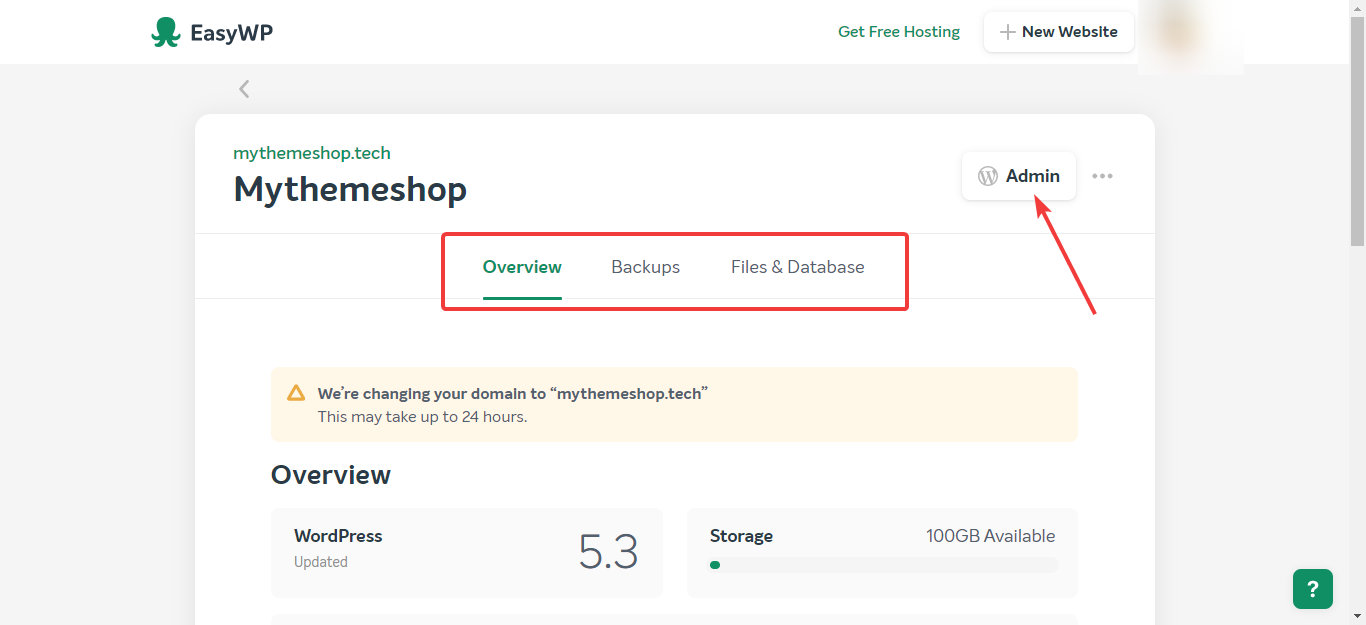The image size is (1366, 625).
Task: Open the question mark help widget
Action: coord(1313,589)
